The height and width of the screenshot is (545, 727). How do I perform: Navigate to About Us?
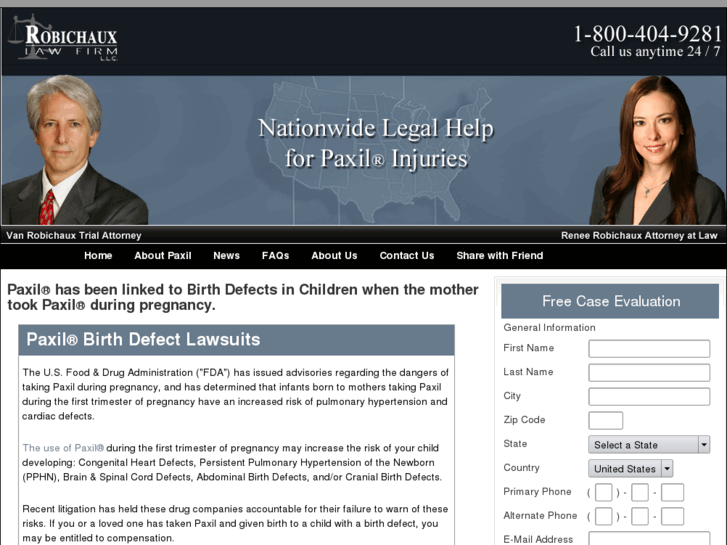pyautogui.click(x=334, y=256)
